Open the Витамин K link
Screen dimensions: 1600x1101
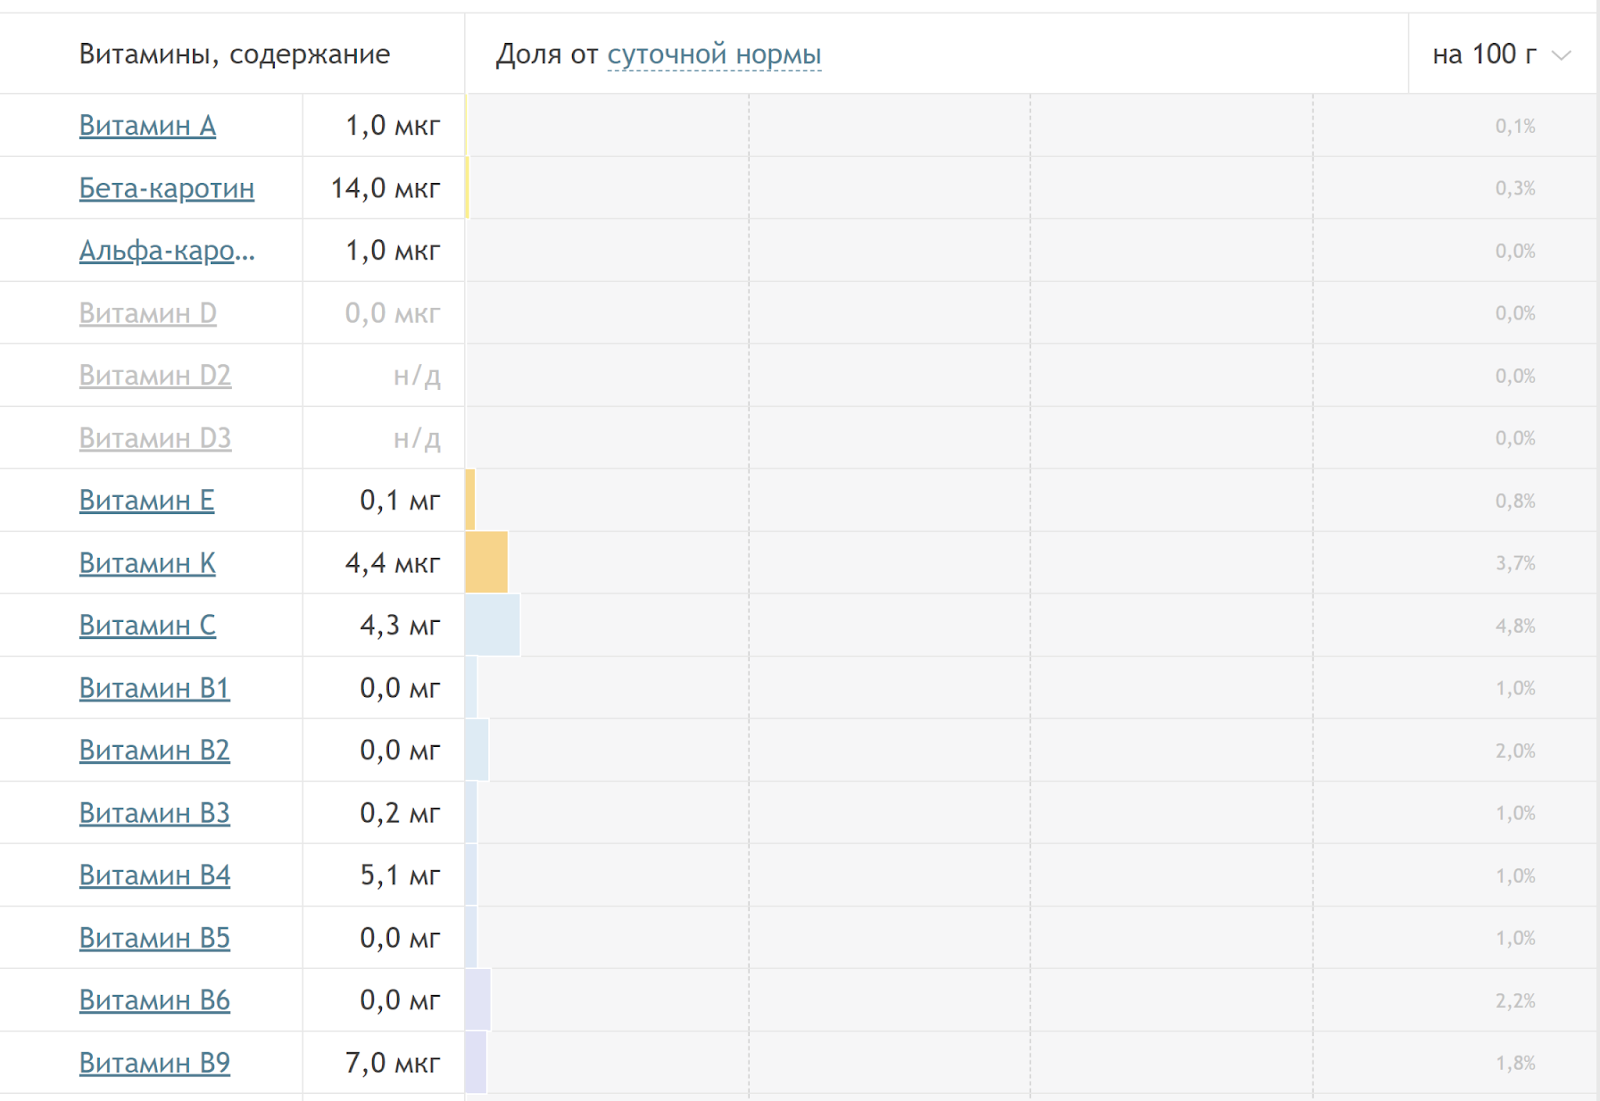pos(147,563)
